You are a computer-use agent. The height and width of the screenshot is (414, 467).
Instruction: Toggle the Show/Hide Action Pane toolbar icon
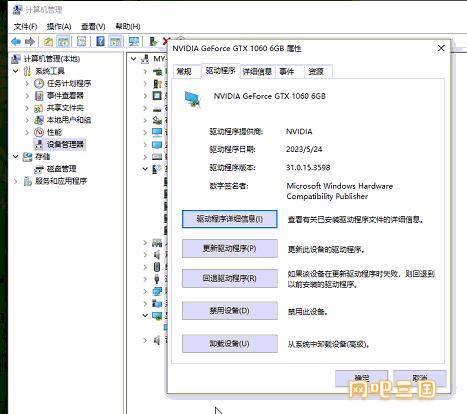click(116, 42)
